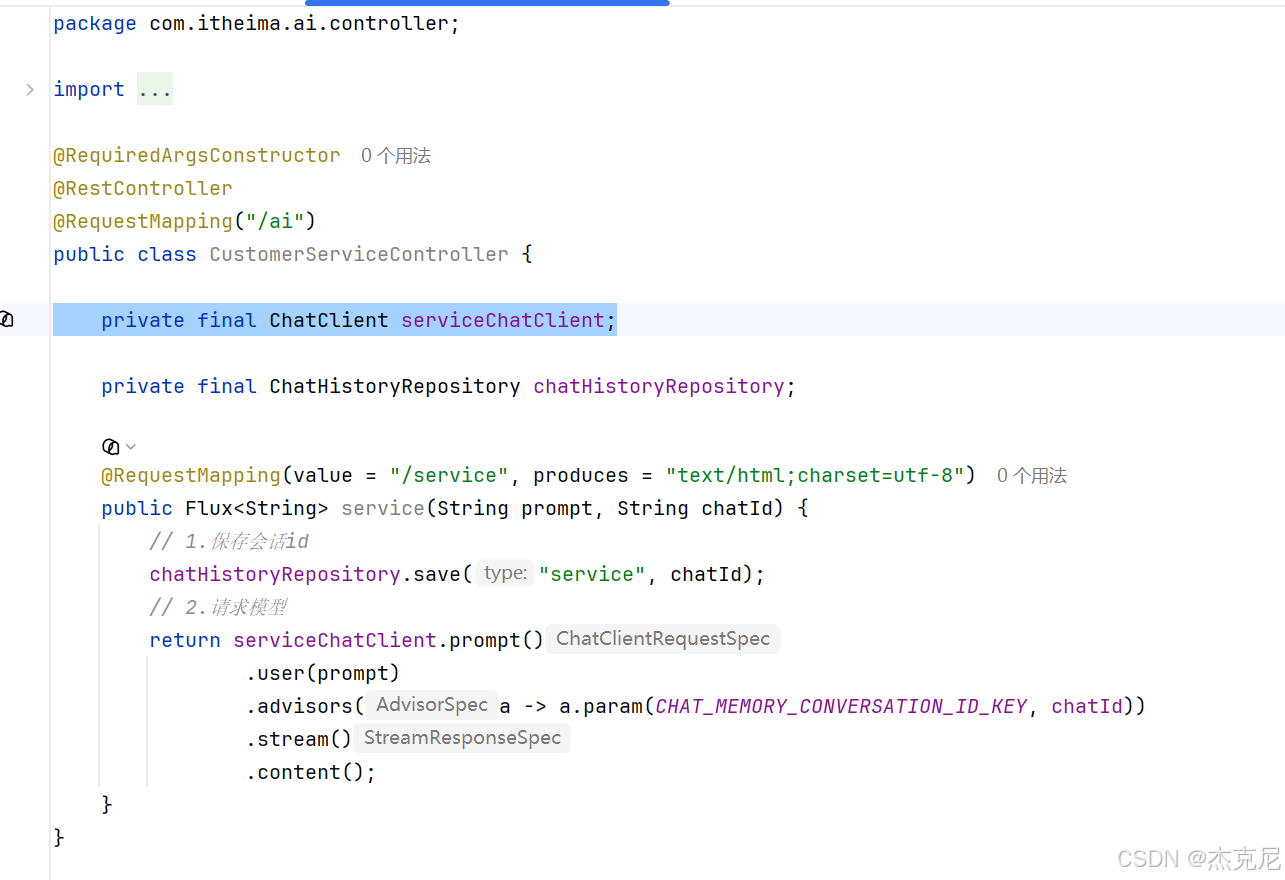This screenshot has height=880, width=1285.
Task: Click the CHAT_MEMORY_CONVERSATION_ID_KEY constant
Action: click(842, 706)
